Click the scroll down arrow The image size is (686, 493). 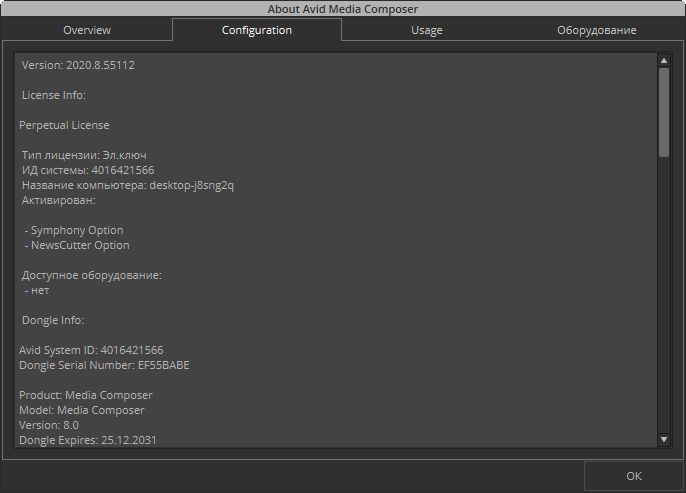tap(663, 439)
